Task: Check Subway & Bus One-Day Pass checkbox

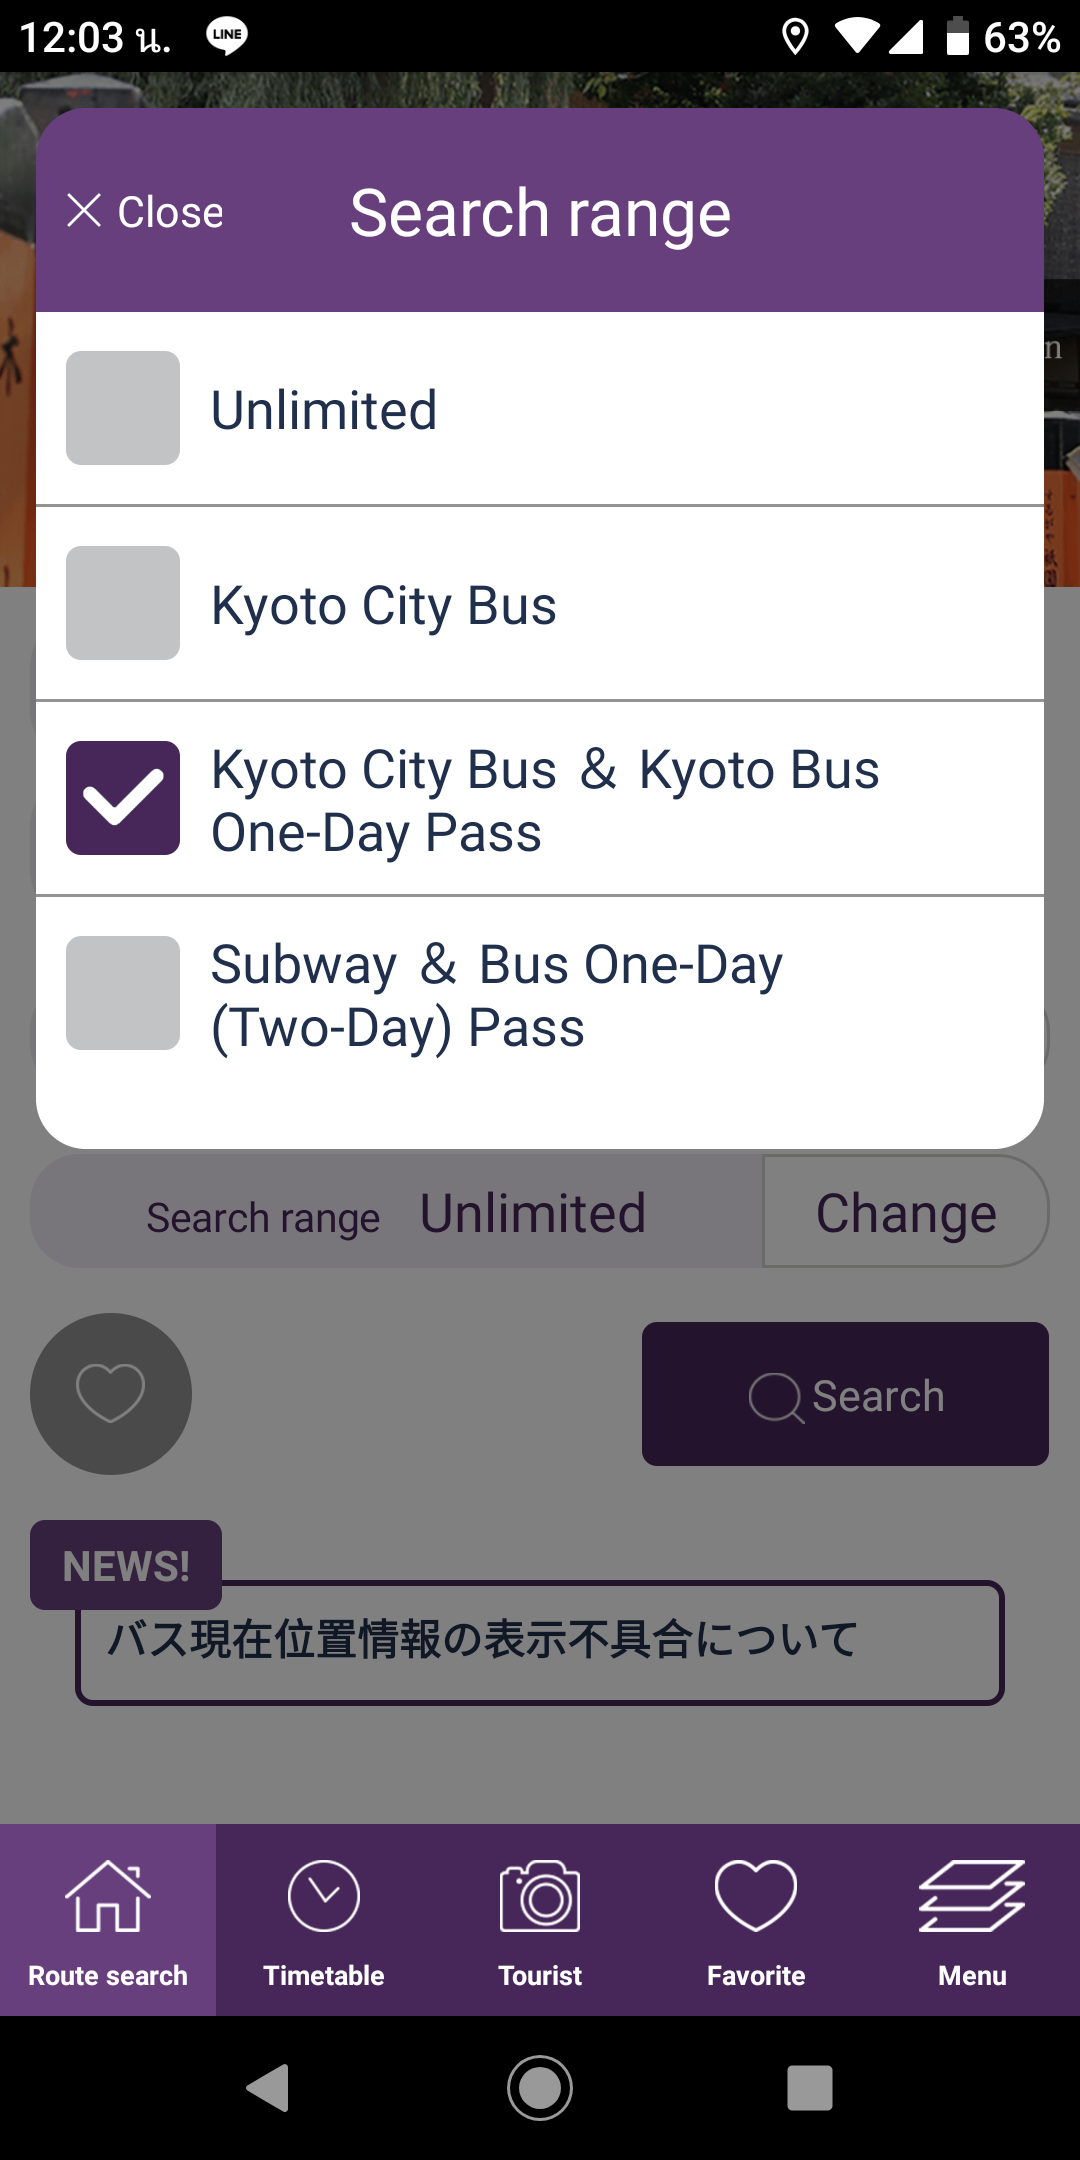Action: (x=123, y=993)
